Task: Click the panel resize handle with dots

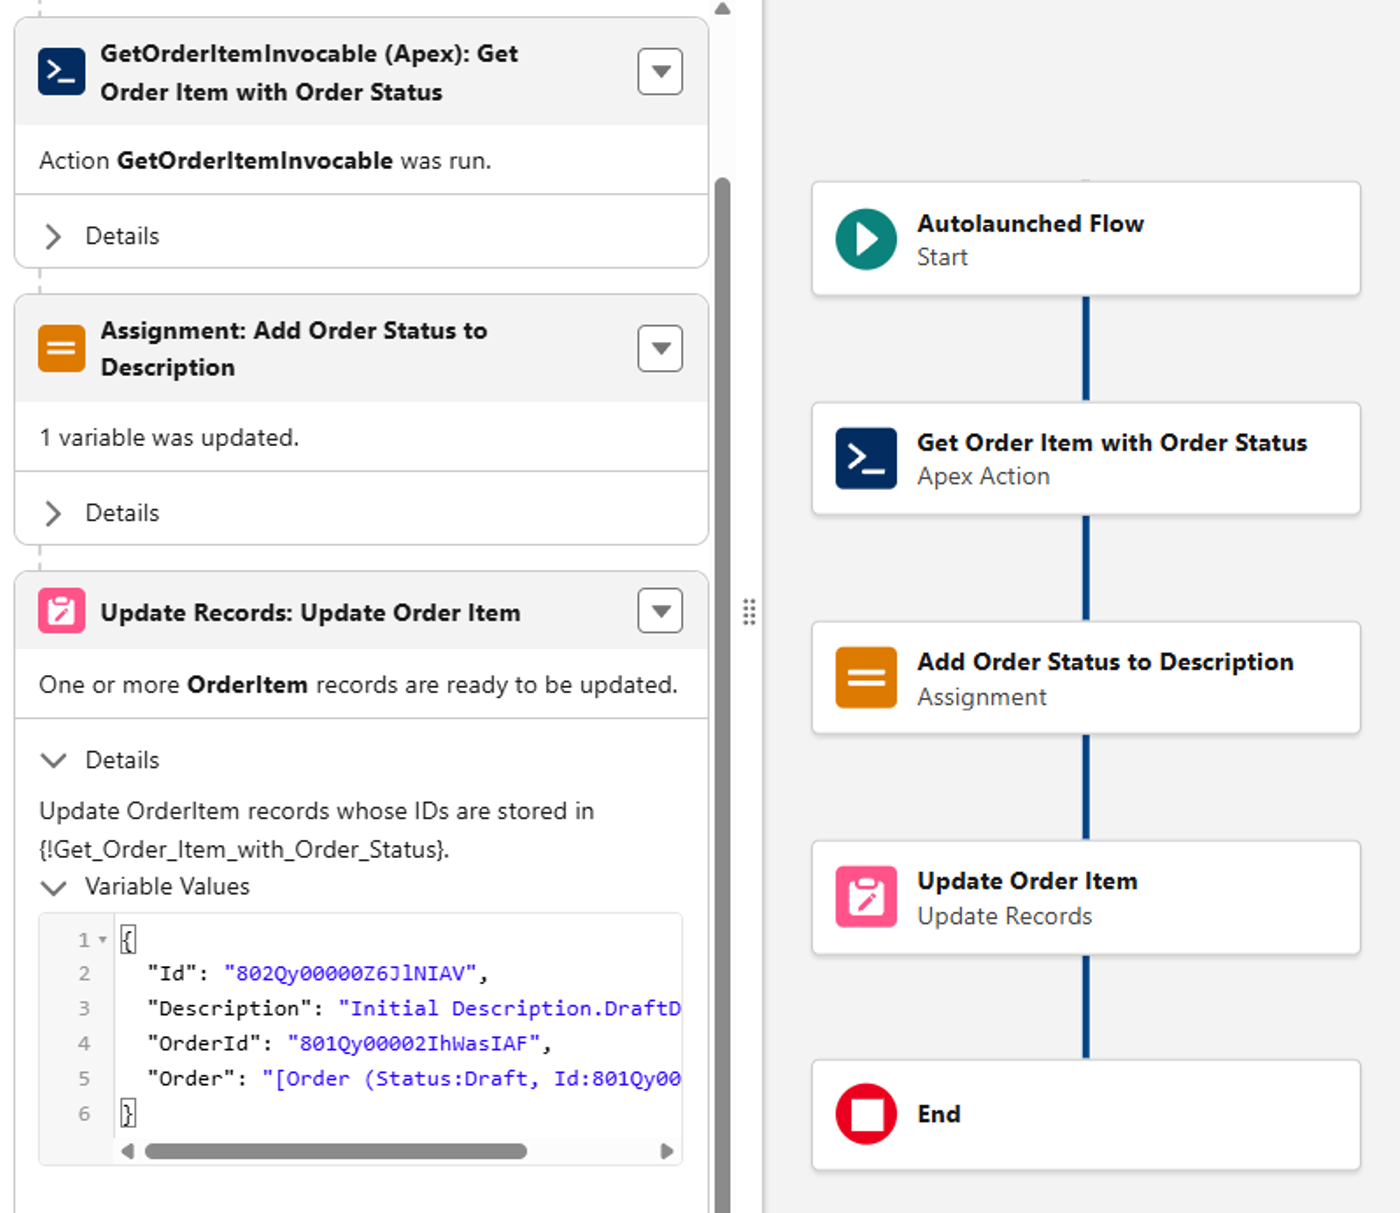Action: 749,611
